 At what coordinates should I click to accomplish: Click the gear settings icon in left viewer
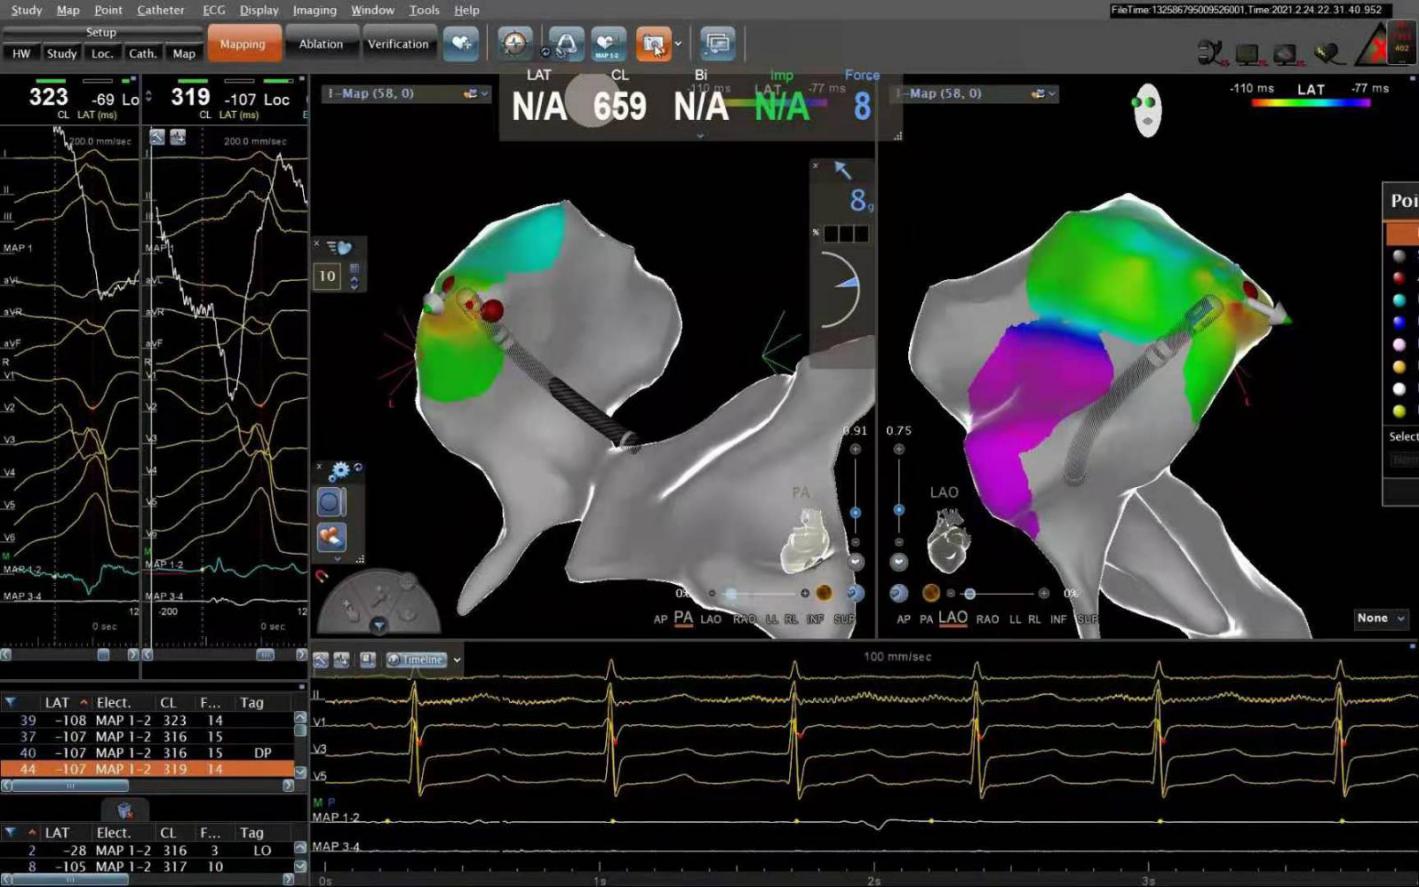(340, 470)
